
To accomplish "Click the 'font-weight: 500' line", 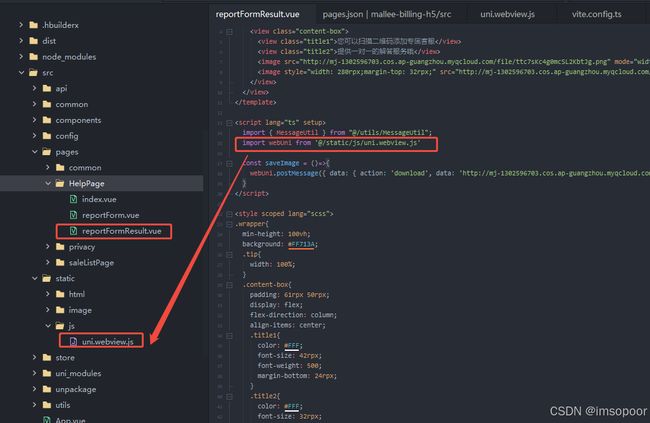I will (289, 366).
